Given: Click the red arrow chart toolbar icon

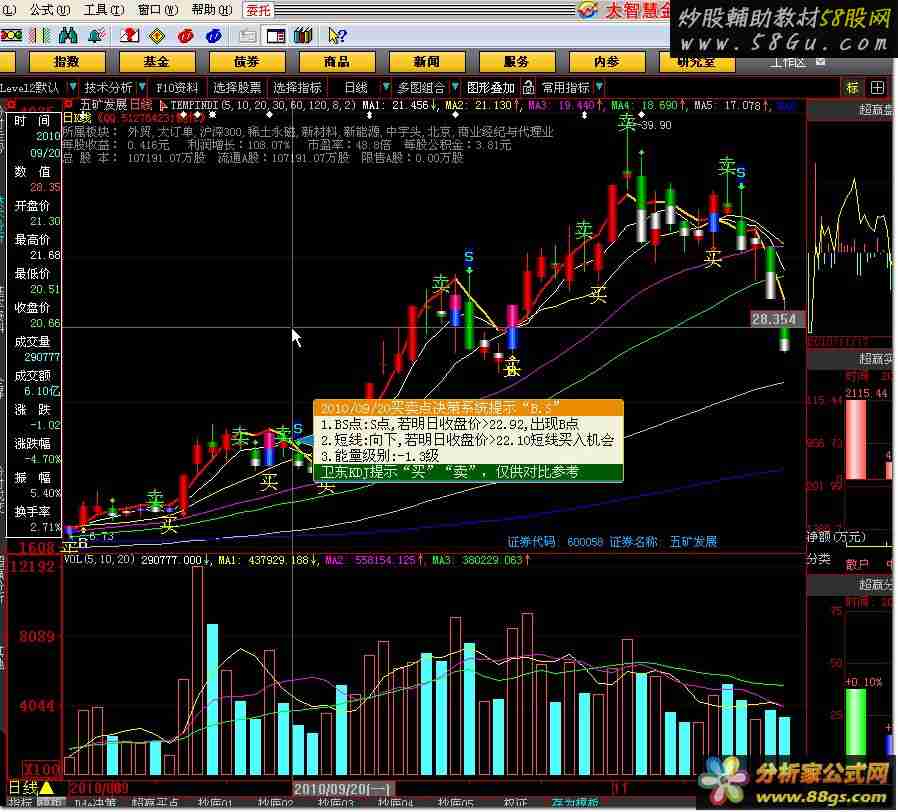Looking at the screenshot, I should pyautogui.click(x=129, y=36).
